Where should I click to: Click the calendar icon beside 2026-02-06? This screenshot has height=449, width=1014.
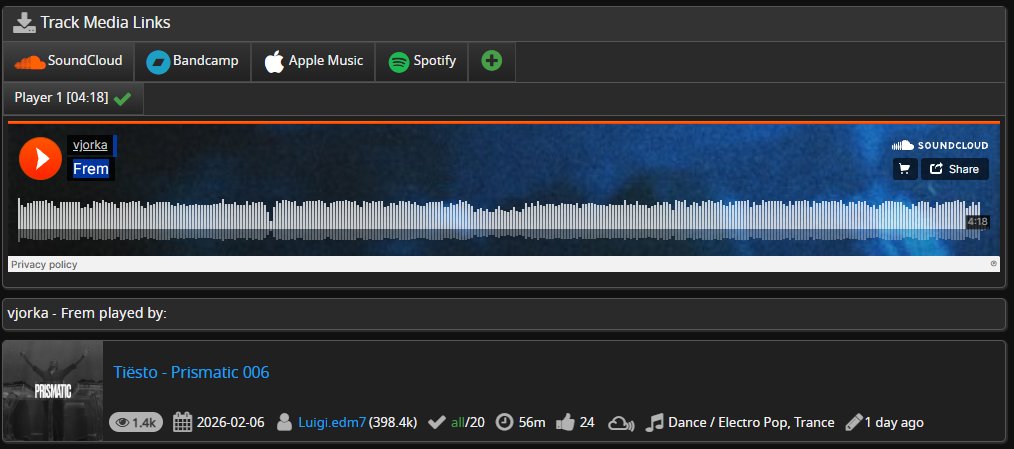[x=183, y=422]
